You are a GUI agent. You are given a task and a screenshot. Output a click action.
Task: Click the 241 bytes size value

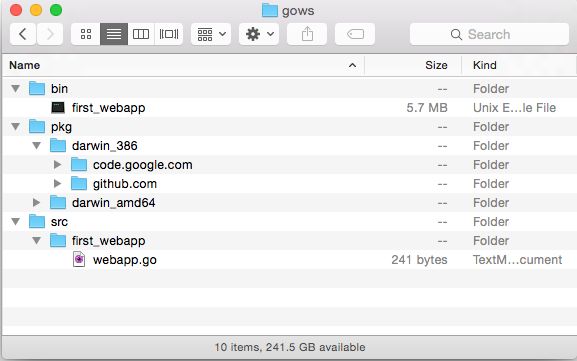419,260
